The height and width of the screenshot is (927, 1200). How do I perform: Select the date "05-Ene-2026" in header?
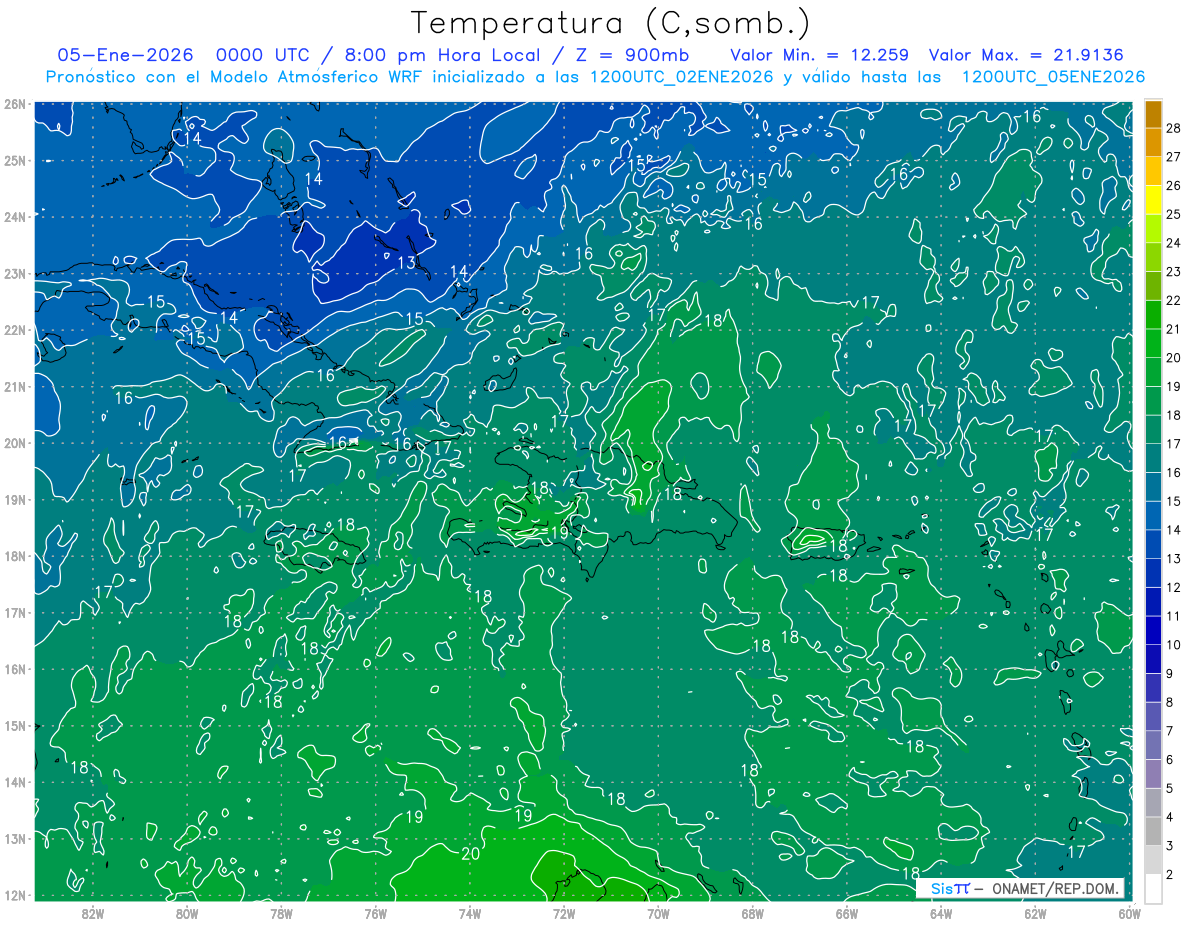point(126,55)
